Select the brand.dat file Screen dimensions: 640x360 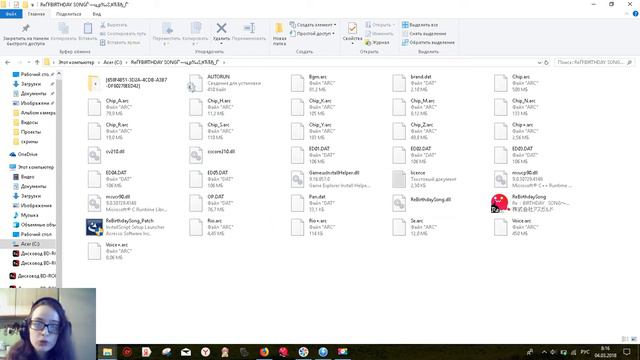(414, 83)
